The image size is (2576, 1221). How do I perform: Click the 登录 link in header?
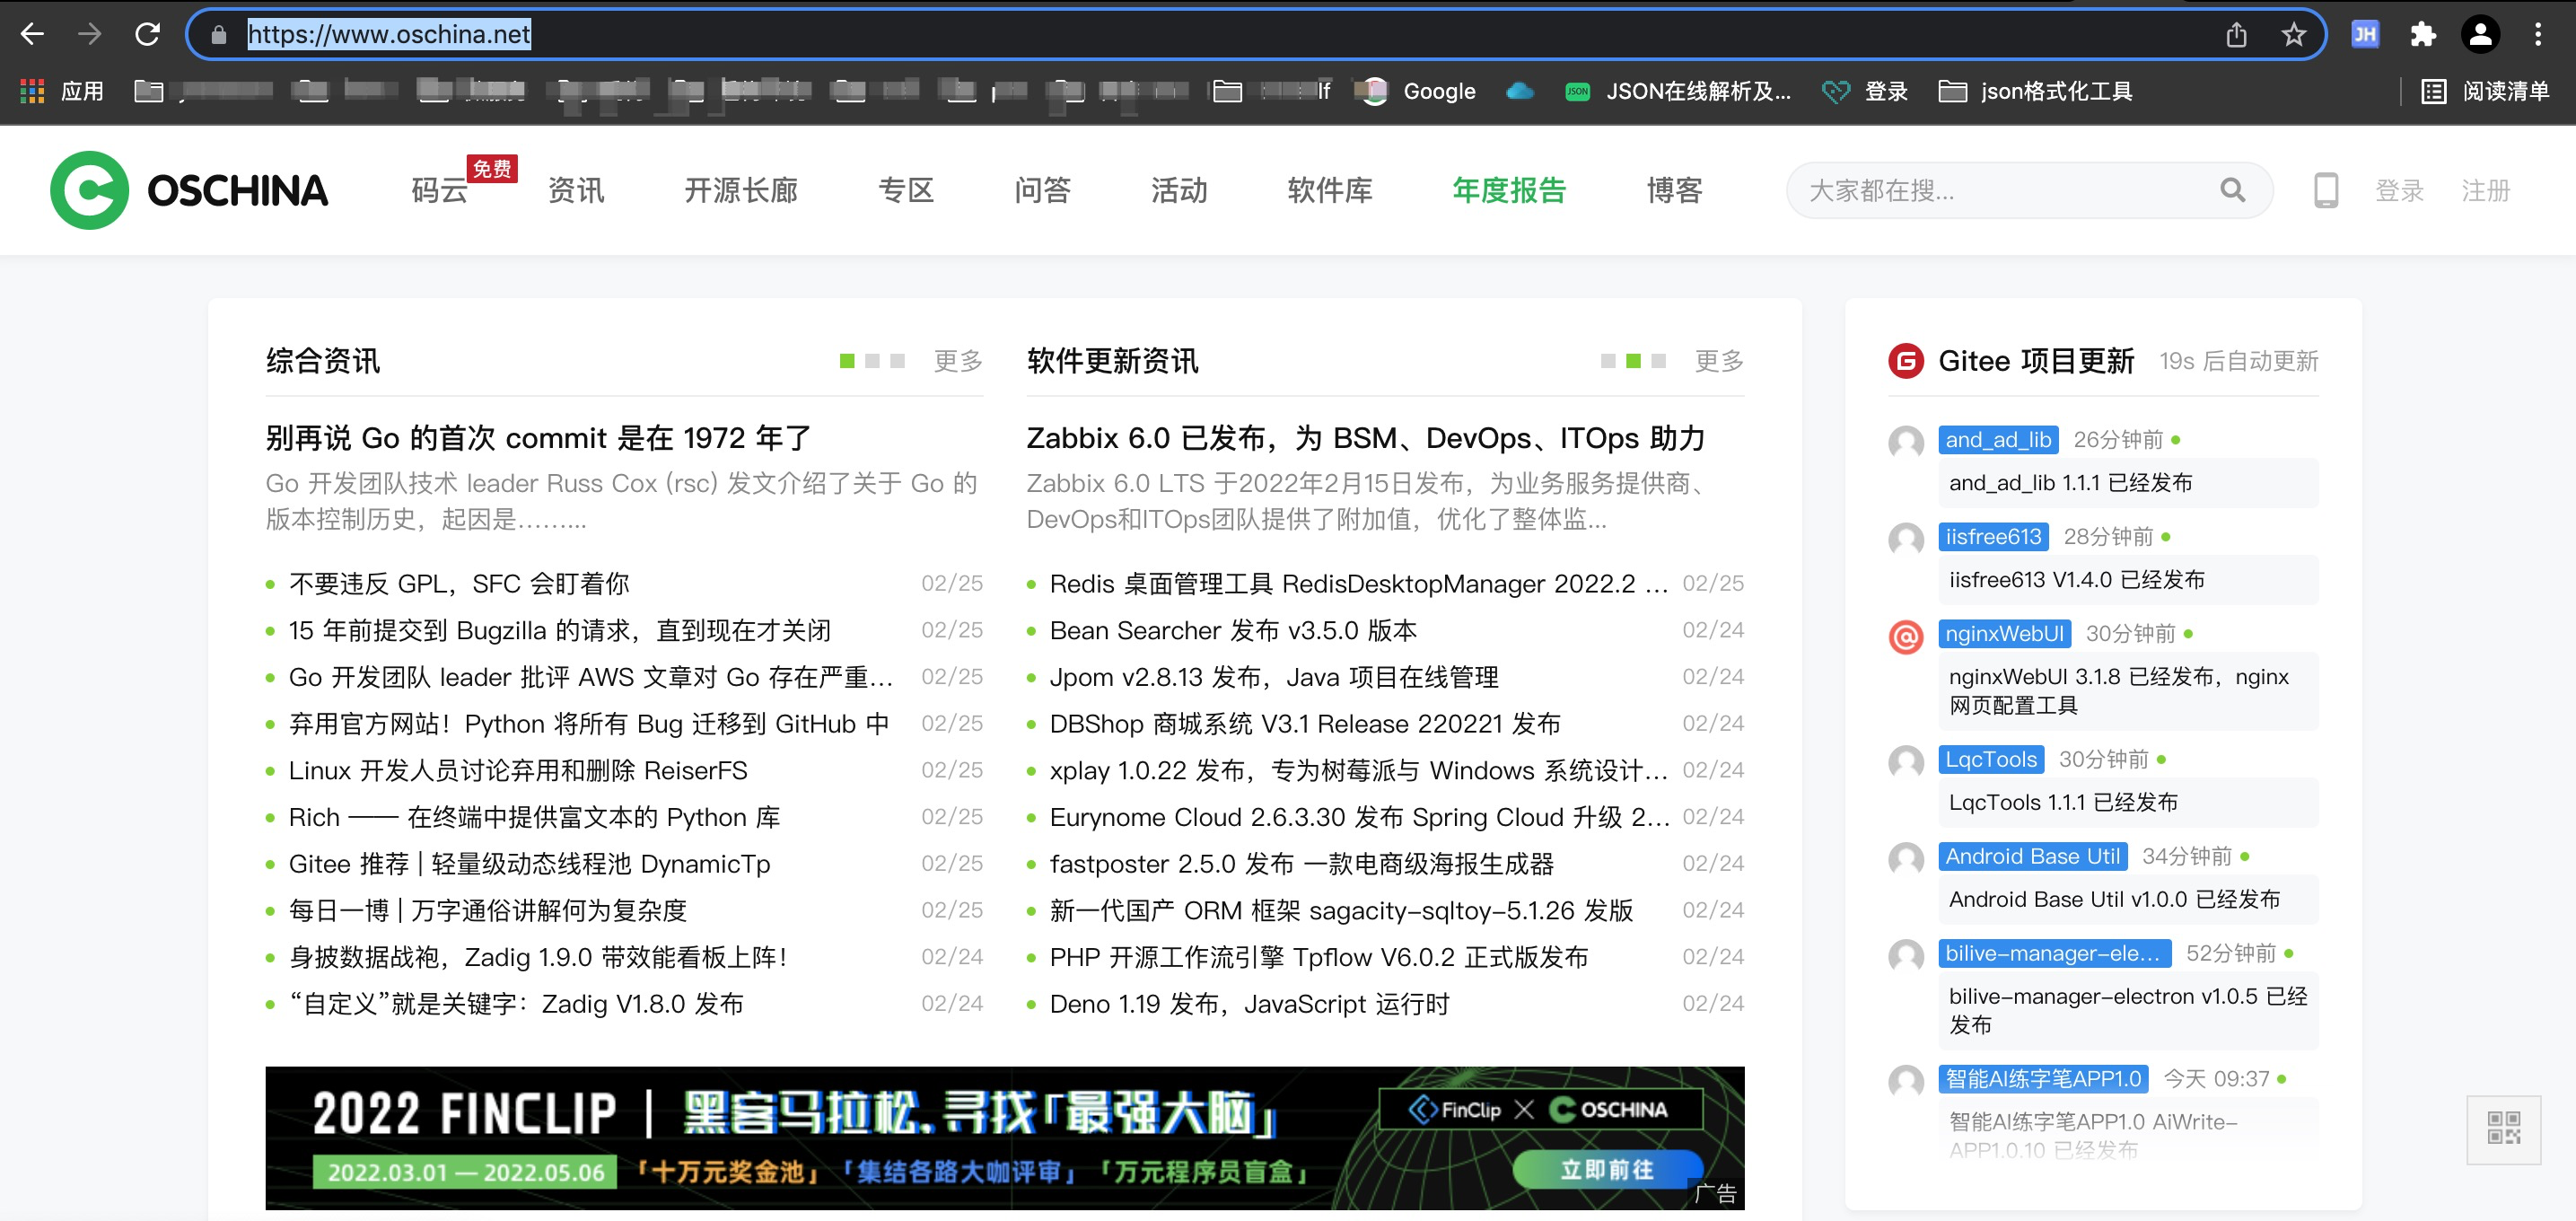[2399, 190]
